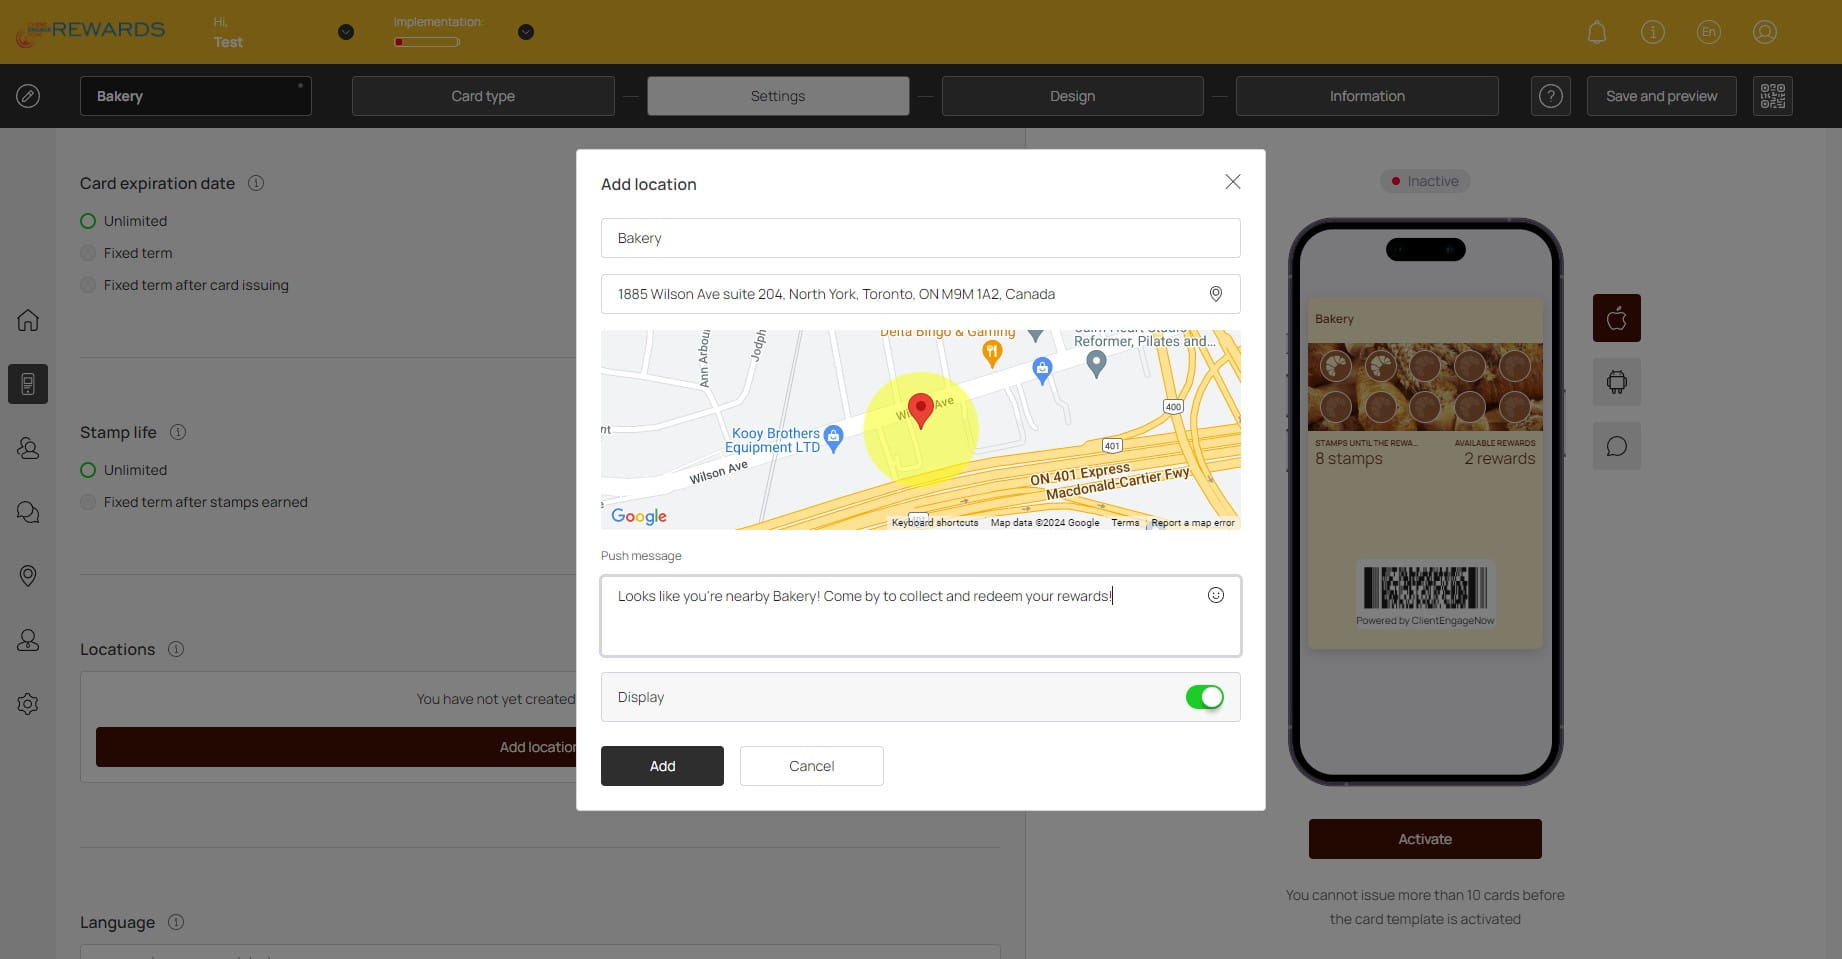Viewport: 1842px width, 959px height.
Task: Click Add button in dialog
Action: tap(662, 766)
